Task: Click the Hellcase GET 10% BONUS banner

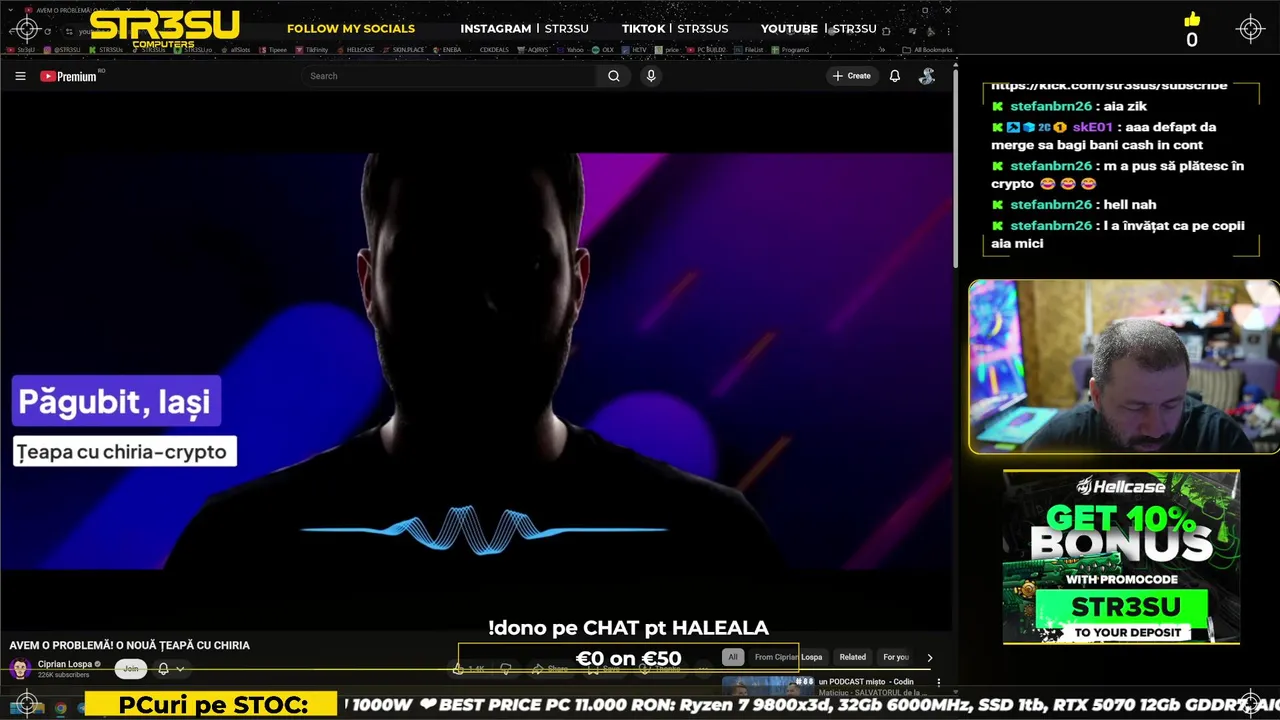Action: pyautogui.click(x=1121, y=557)
